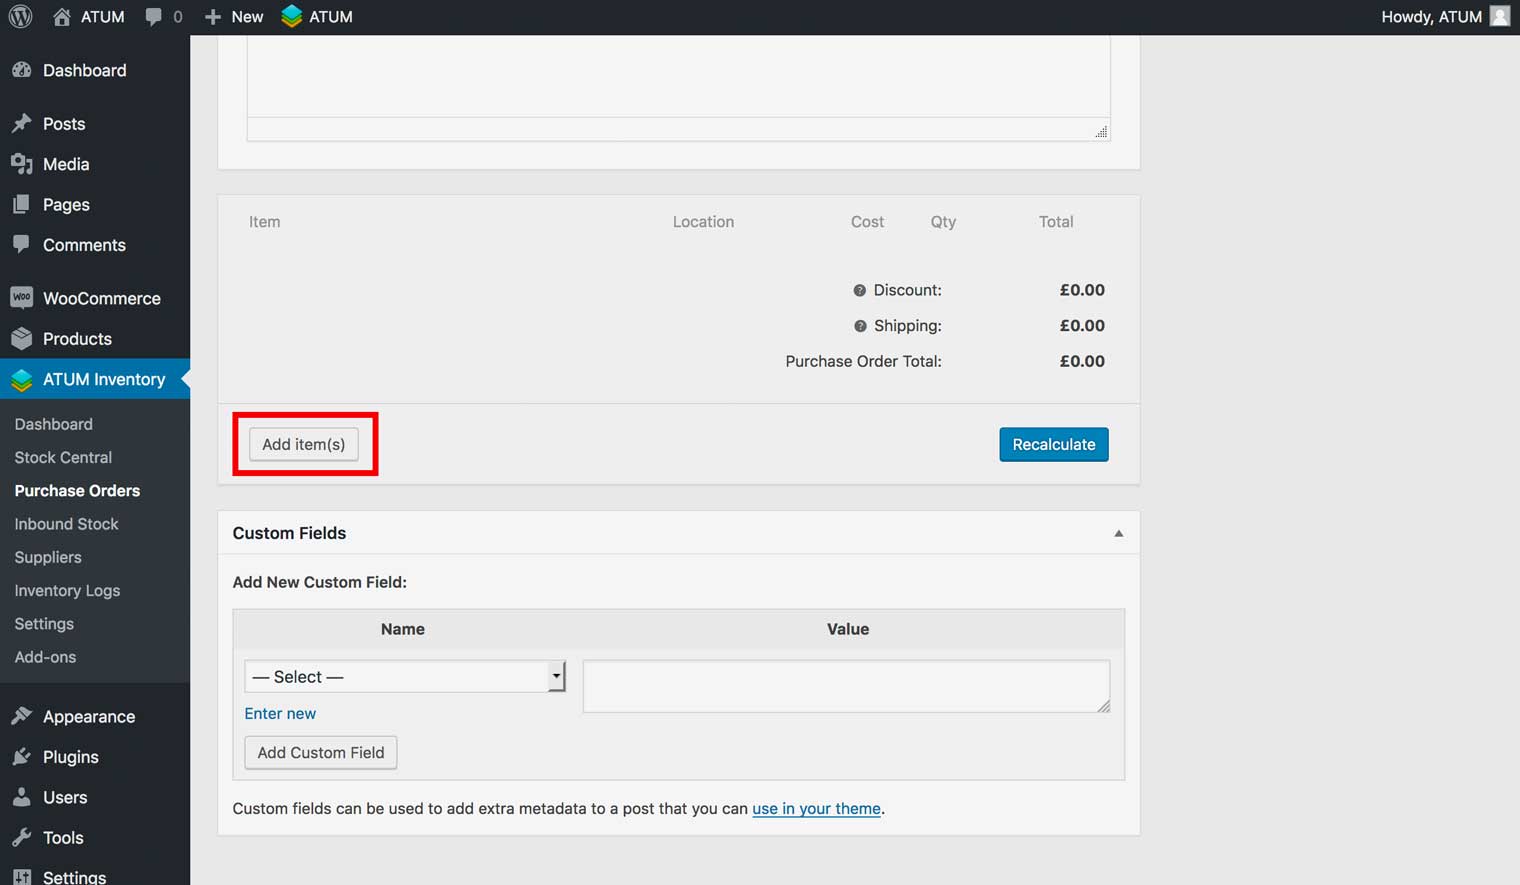Open the Suppliers submenu page
The width and height of the screenshot is (1520, 885).
pos(48,557)
